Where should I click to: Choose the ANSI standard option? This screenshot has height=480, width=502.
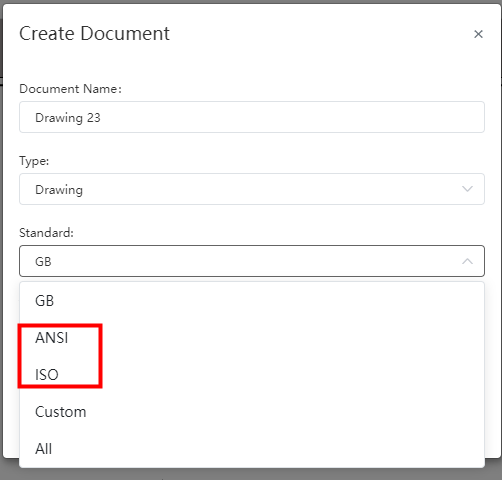tap(252, 338)
